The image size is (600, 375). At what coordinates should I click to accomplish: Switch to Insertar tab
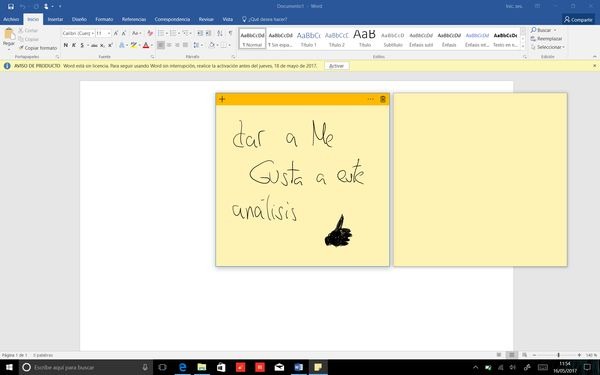55,19
